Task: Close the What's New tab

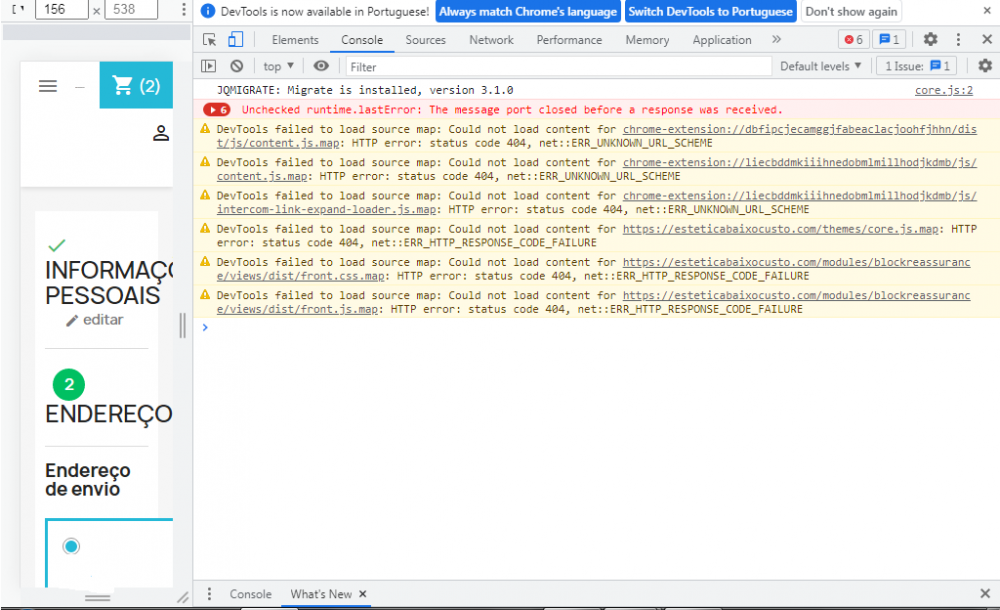Action: click(362, 594)
